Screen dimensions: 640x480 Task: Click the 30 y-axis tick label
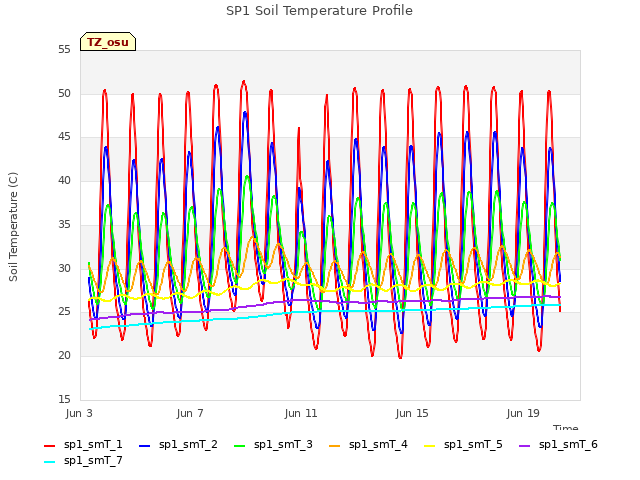point(64,268)
